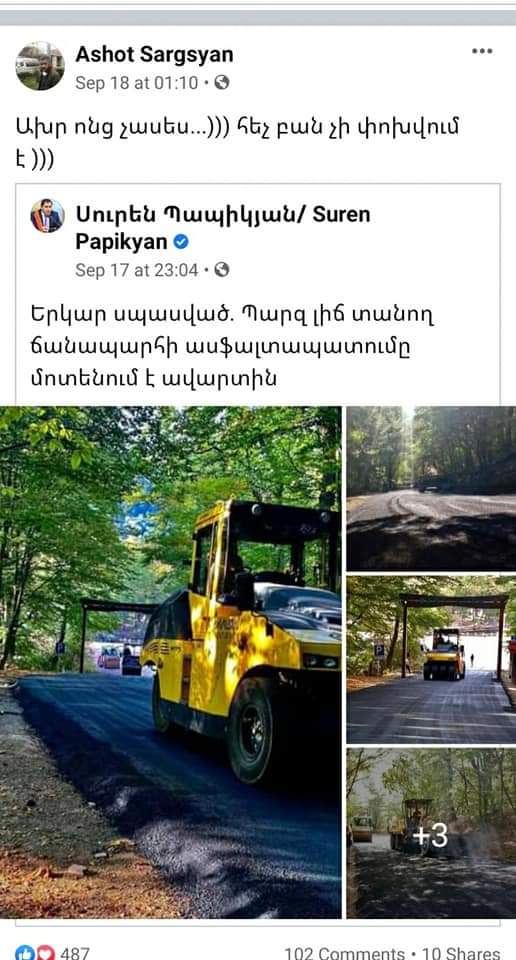Open the Sep 17 at 23:04 timestamp

pyautogui.click(x=136, y=270)
